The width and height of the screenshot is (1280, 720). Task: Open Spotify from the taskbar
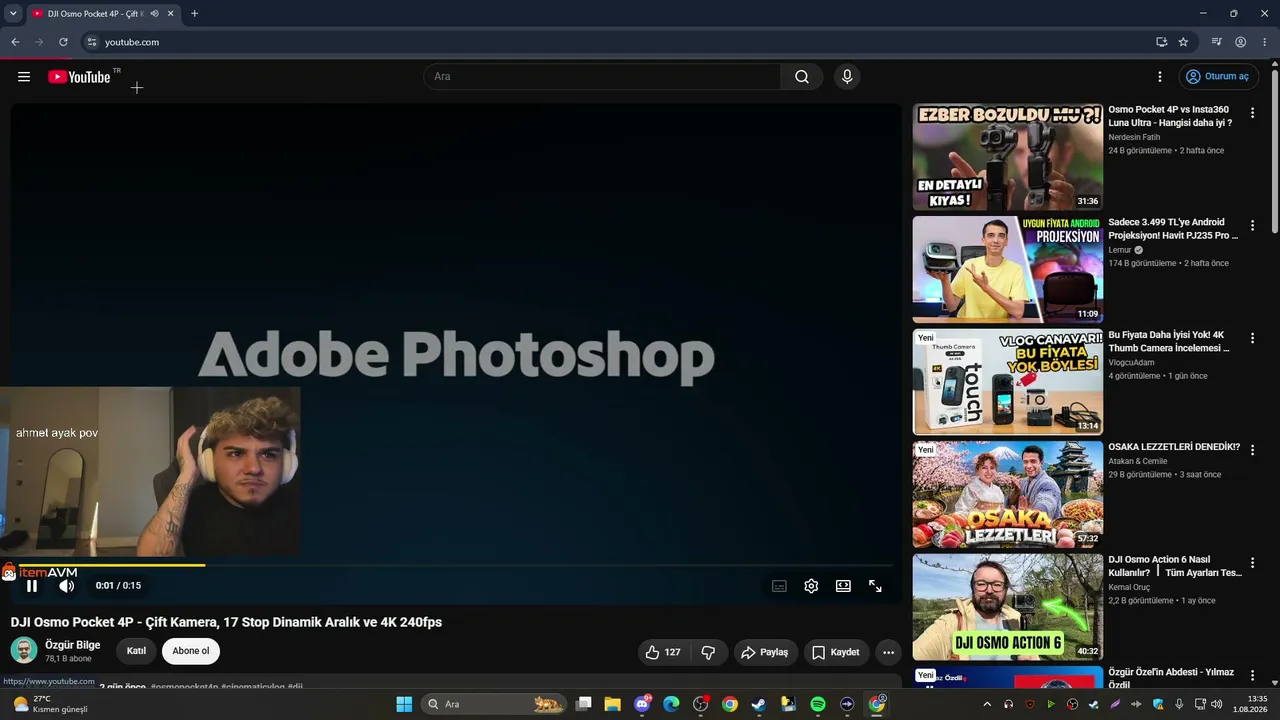tap(818, 704)
